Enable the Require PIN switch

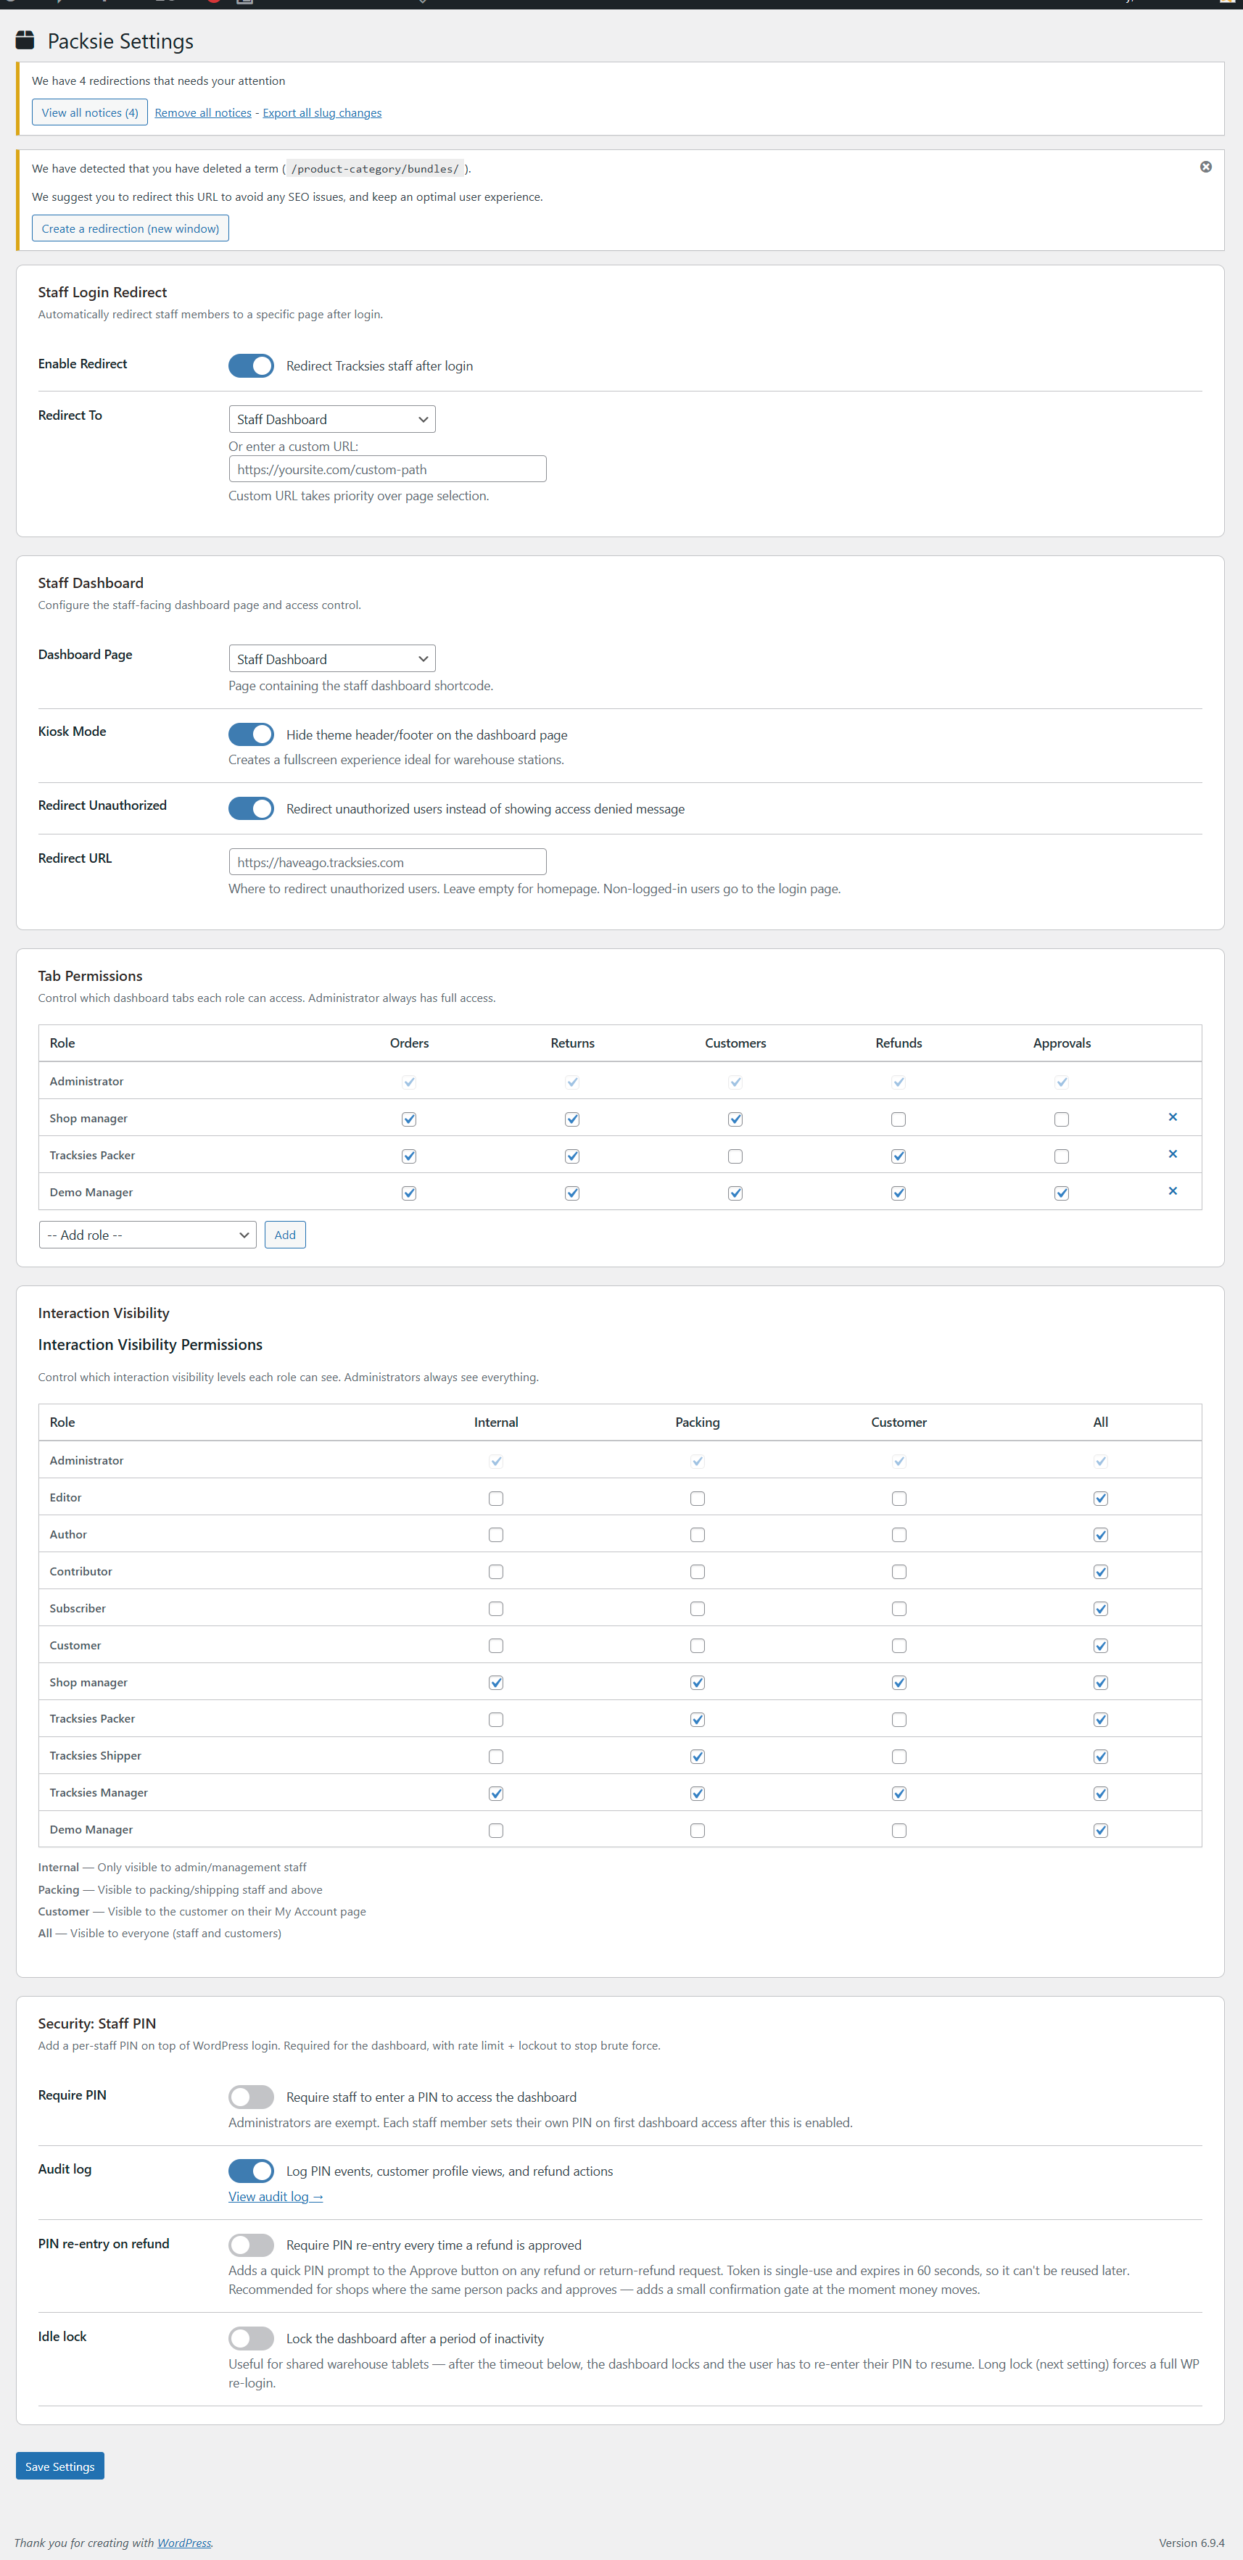pos(251,2096)
